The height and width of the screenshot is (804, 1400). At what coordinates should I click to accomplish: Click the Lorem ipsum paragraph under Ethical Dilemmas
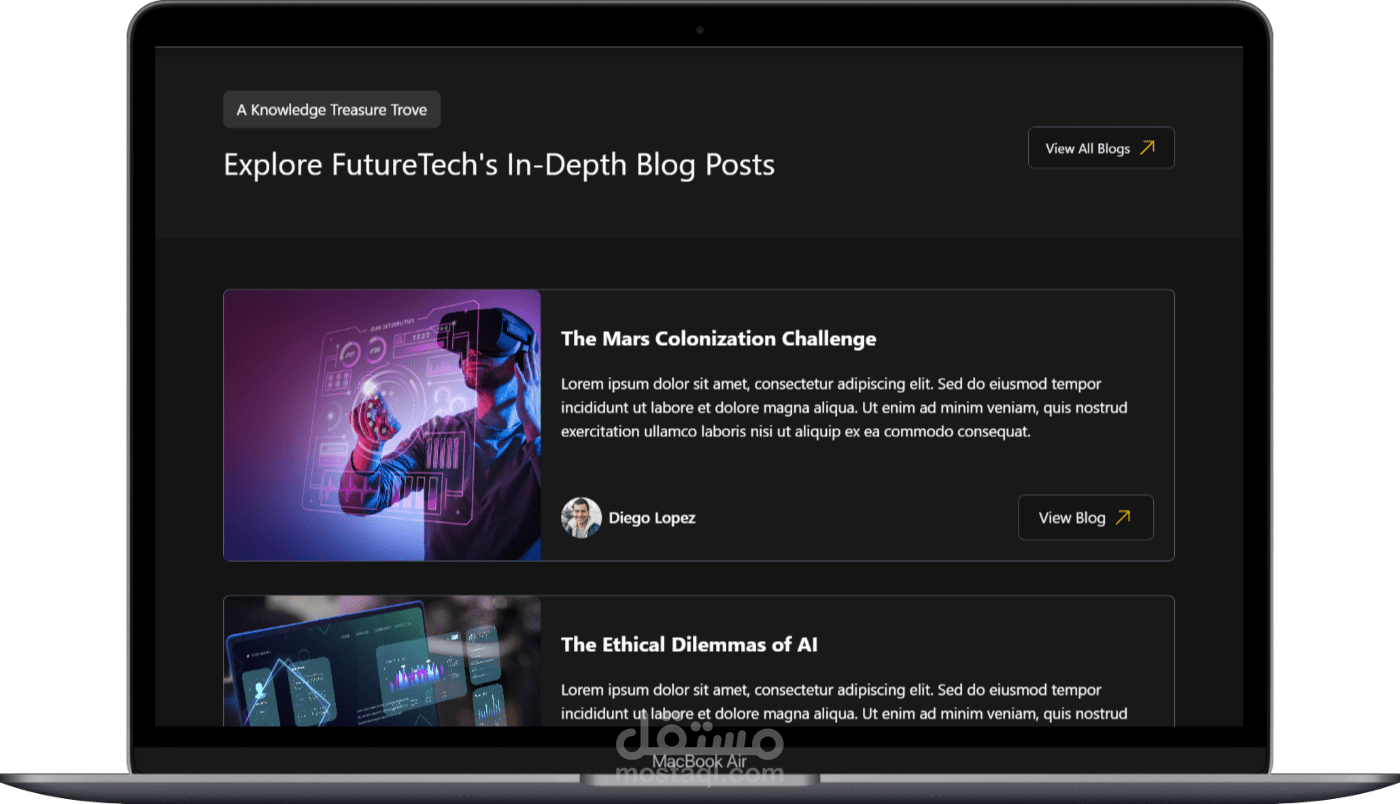844,702
